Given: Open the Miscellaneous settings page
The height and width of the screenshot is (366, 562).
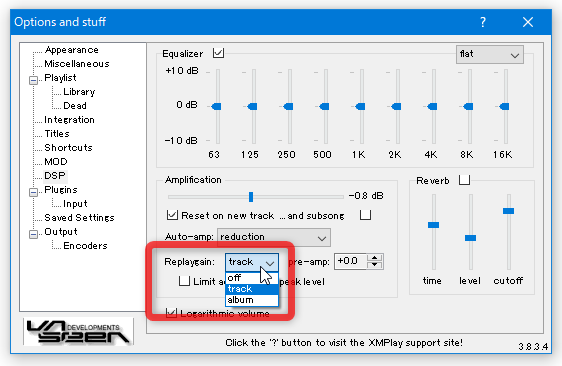Looking at the screenshot, I should coord(77,64).
